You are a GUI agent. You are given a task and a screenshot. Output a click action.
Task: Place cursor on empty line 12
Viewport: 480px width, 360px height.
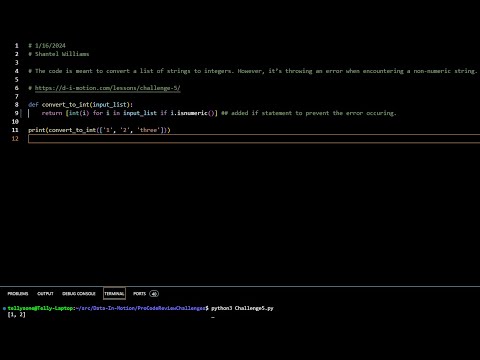click(x=254, y=139)
